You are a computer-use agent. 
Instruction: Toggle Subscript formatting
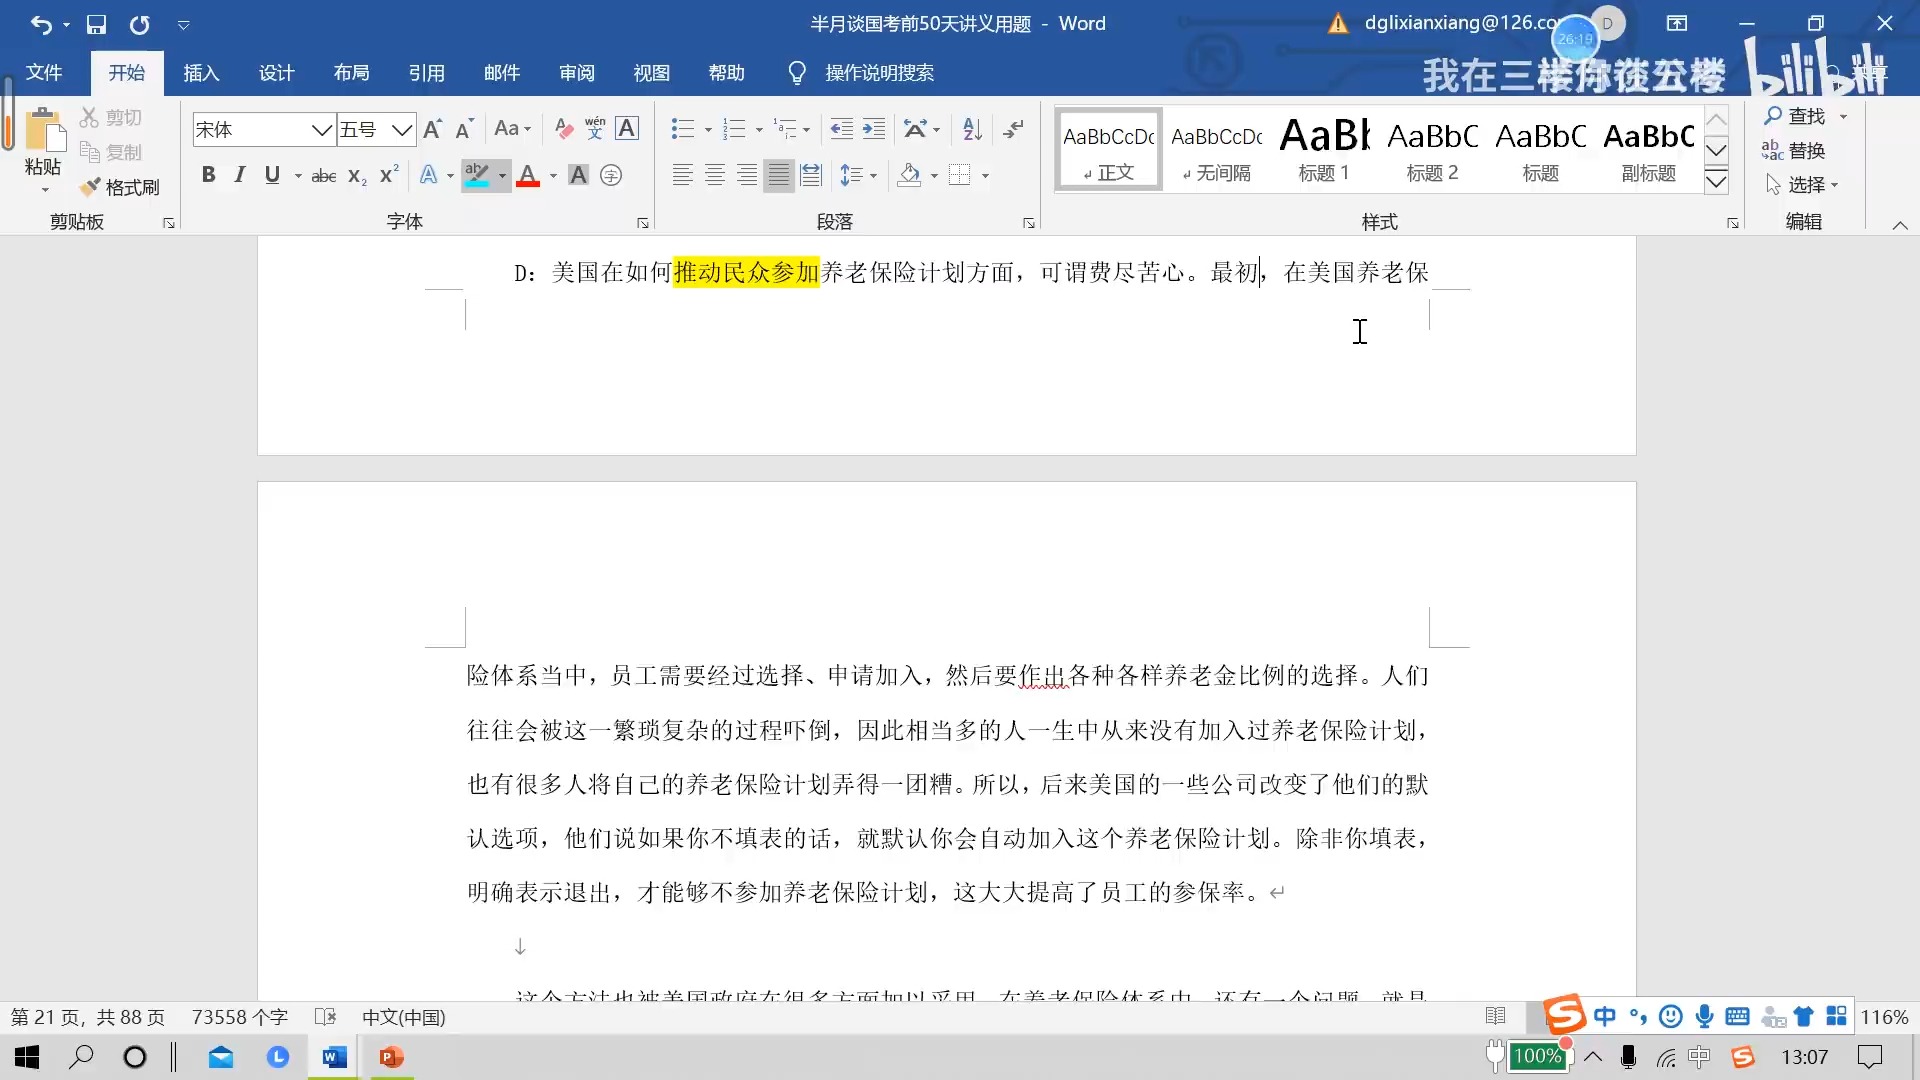click(357, 176)
